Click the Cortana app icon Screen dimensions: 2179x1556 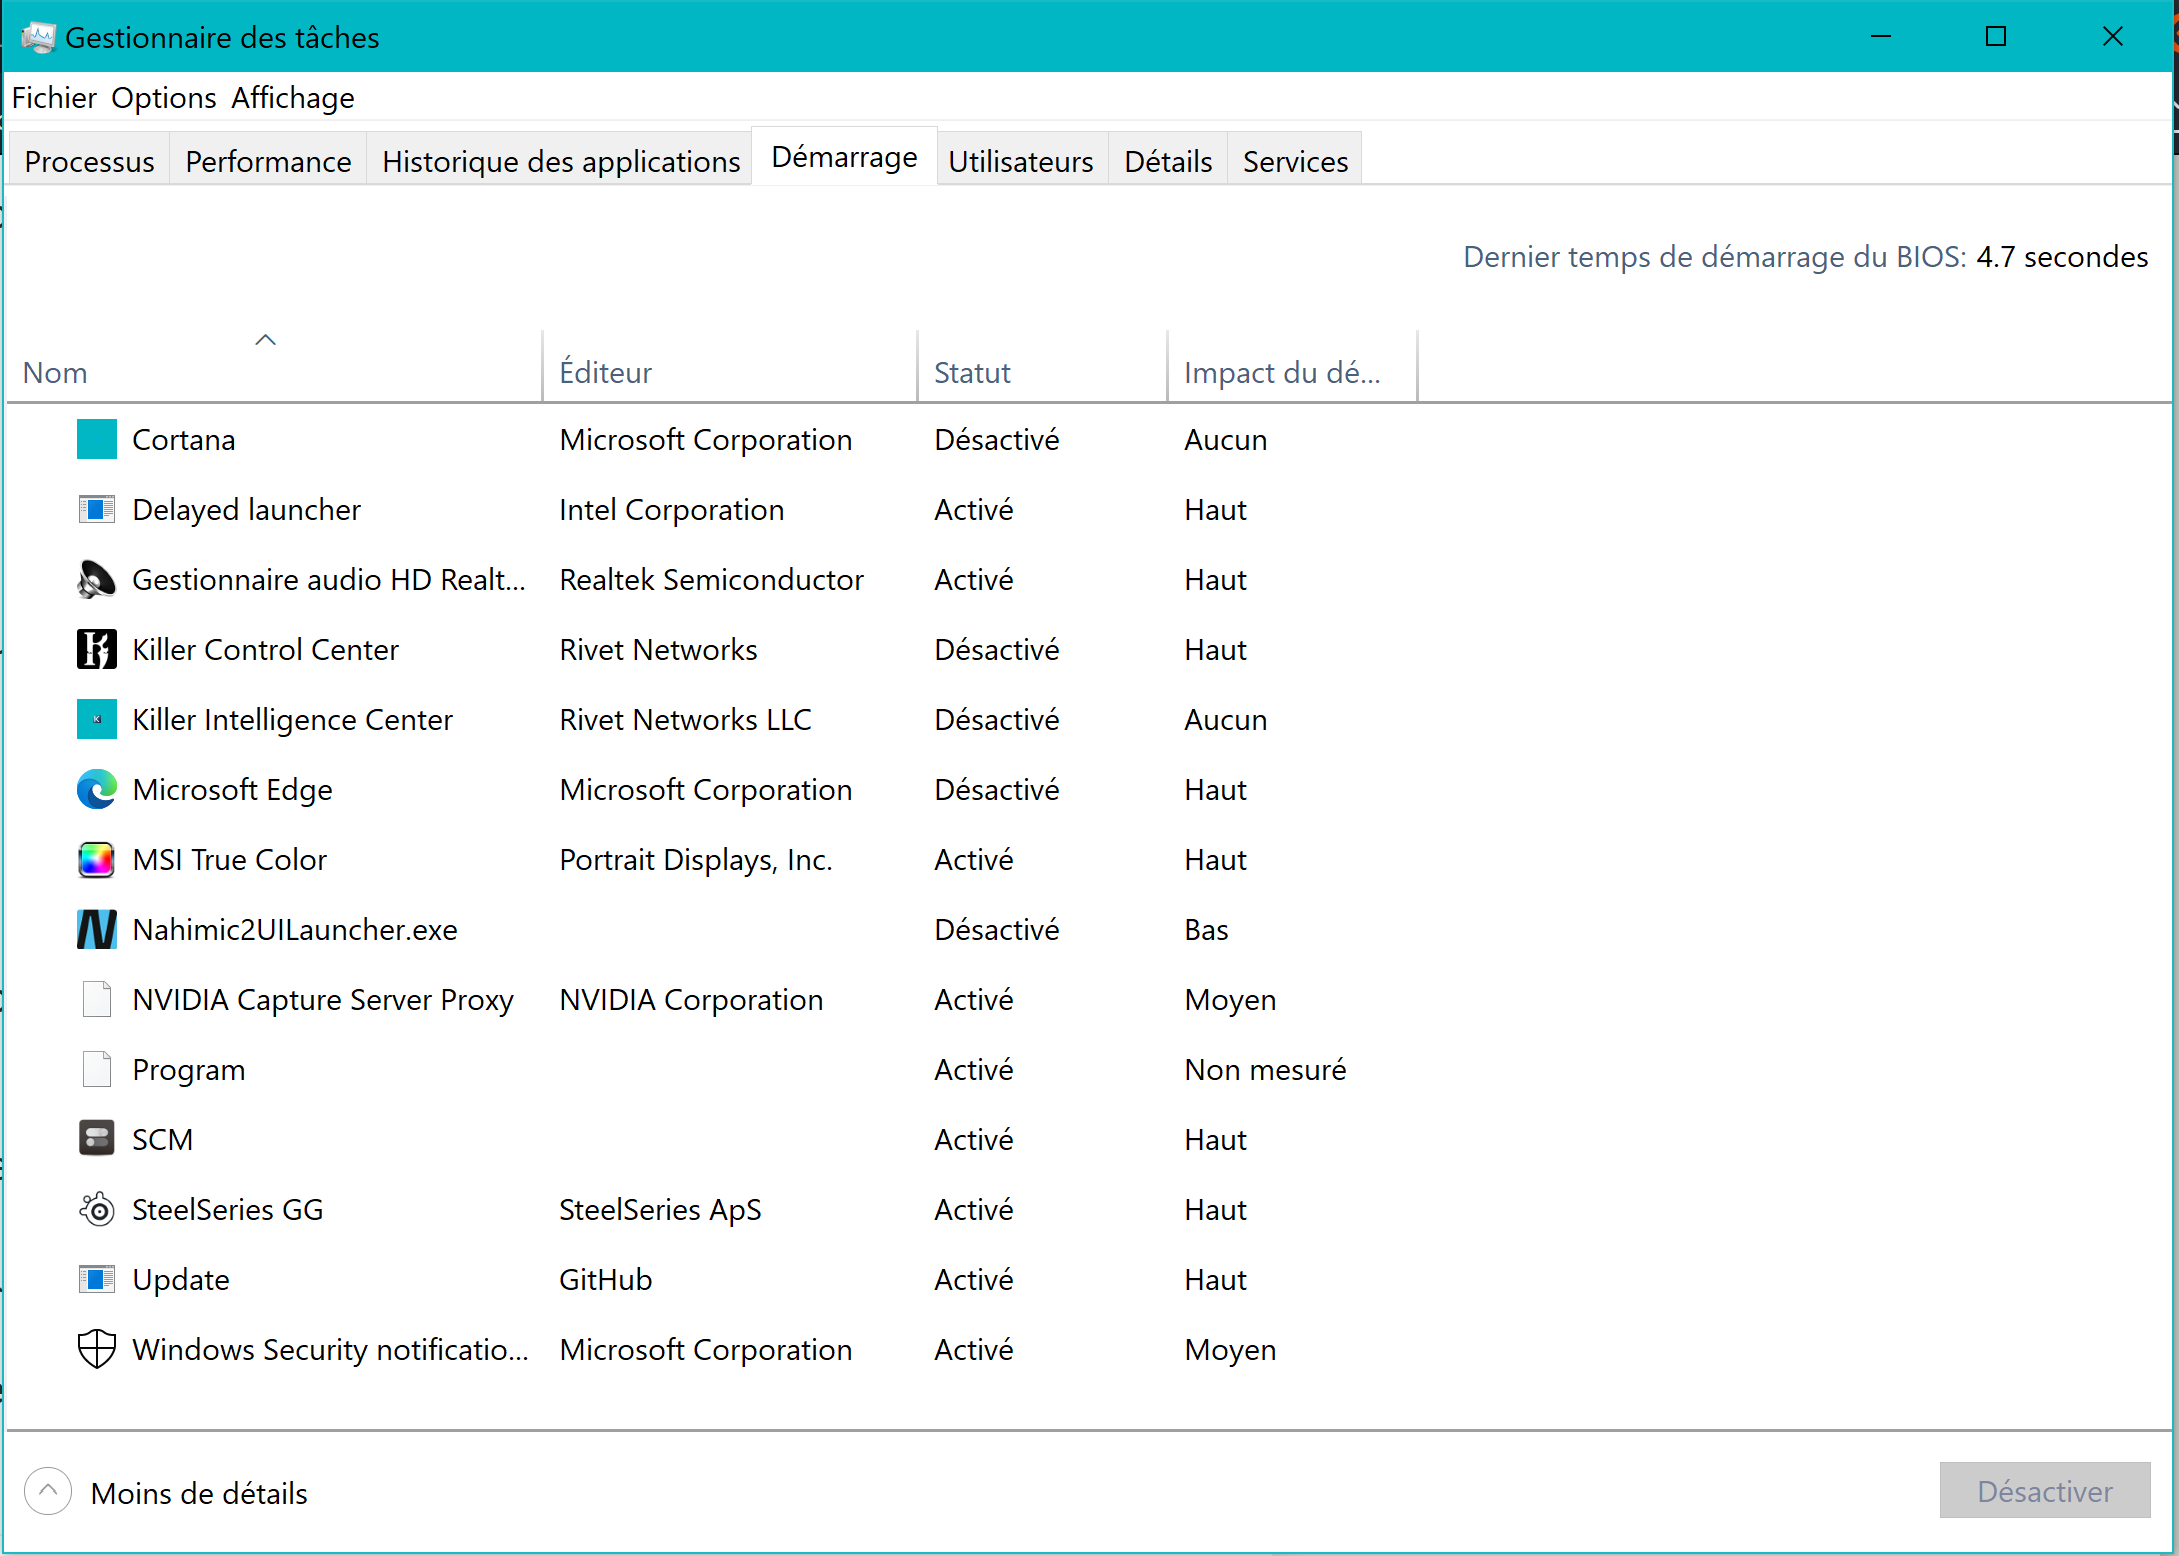96,440
